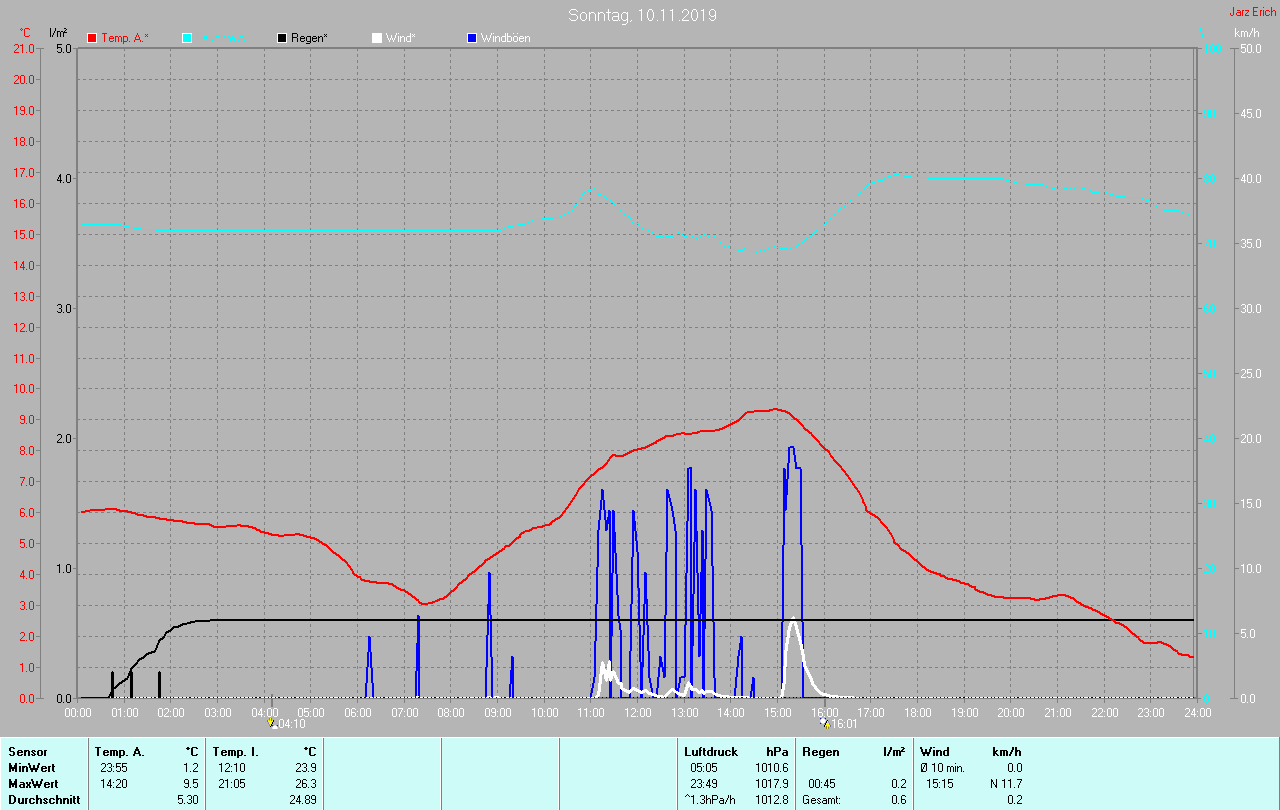Click the Regen legend label
The image size is (1280, 810).
311,38
